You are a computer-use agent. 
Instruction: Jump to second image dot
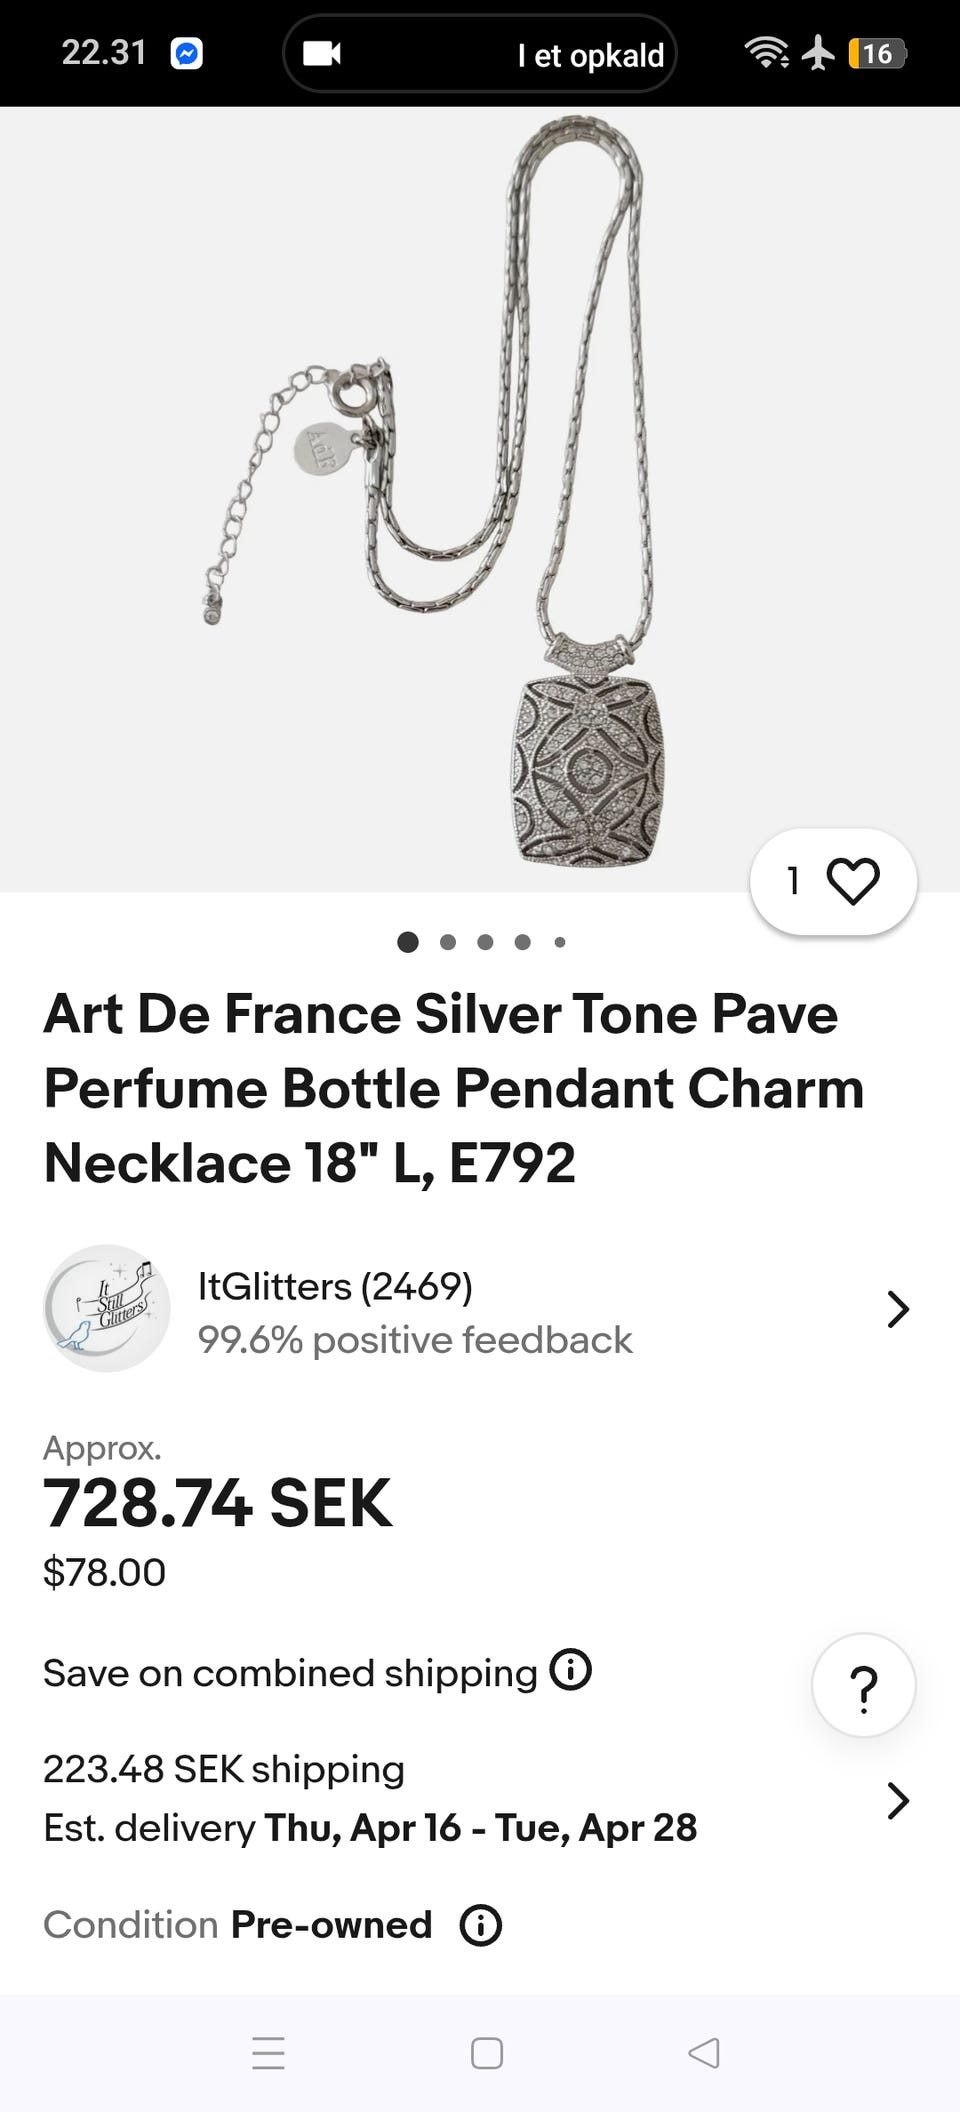[448, 942]
